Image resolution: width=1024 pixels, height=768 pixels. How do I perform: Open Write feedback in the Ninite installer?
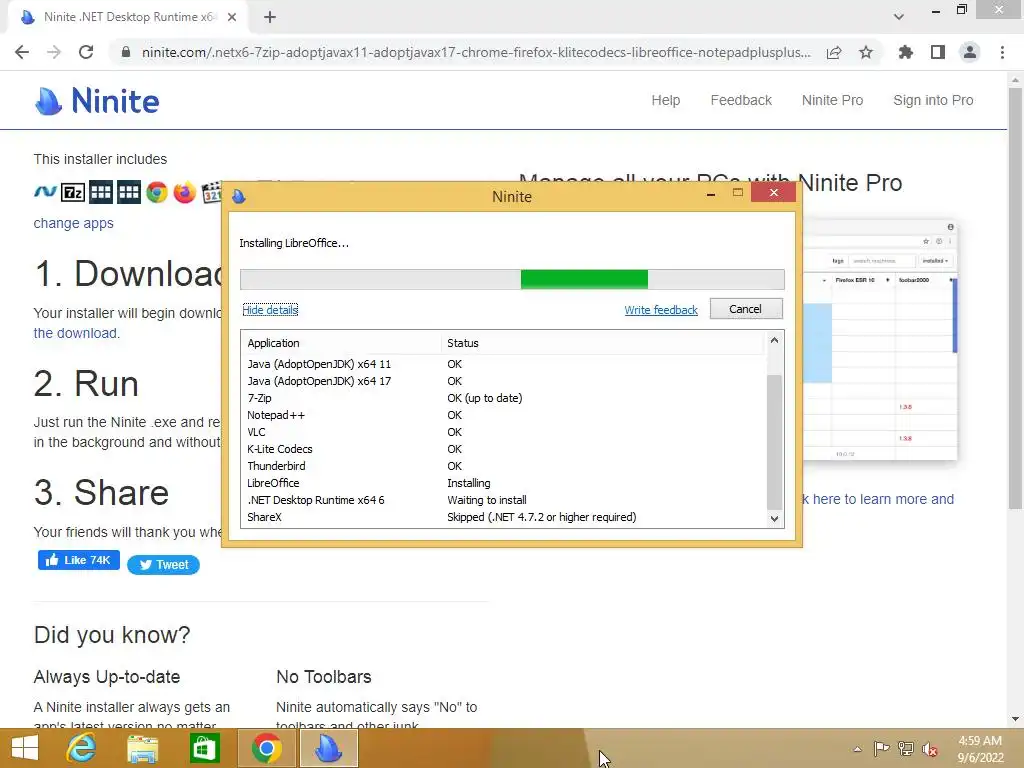click(x=661, y=310)
